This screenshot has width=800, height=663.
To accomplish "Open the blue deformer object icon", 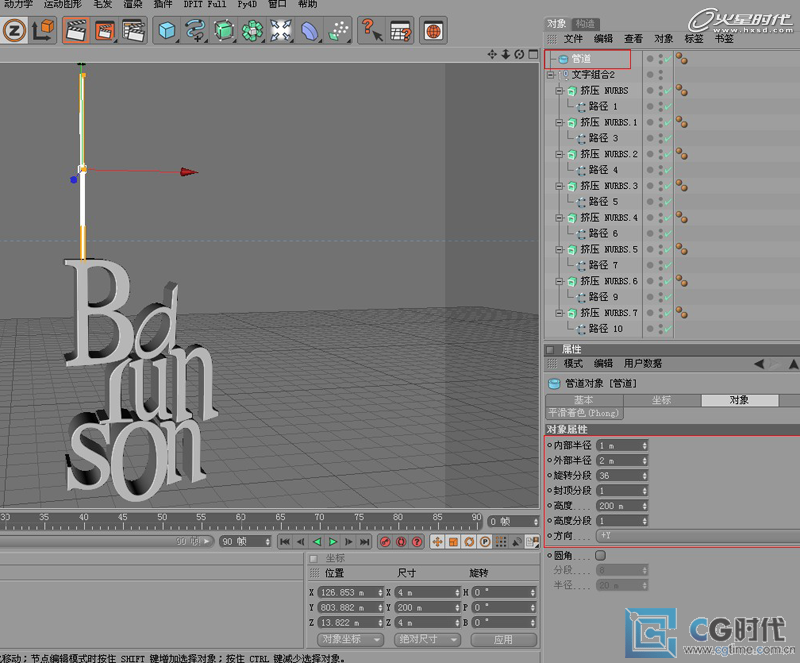I will click(x=309, y=31).
